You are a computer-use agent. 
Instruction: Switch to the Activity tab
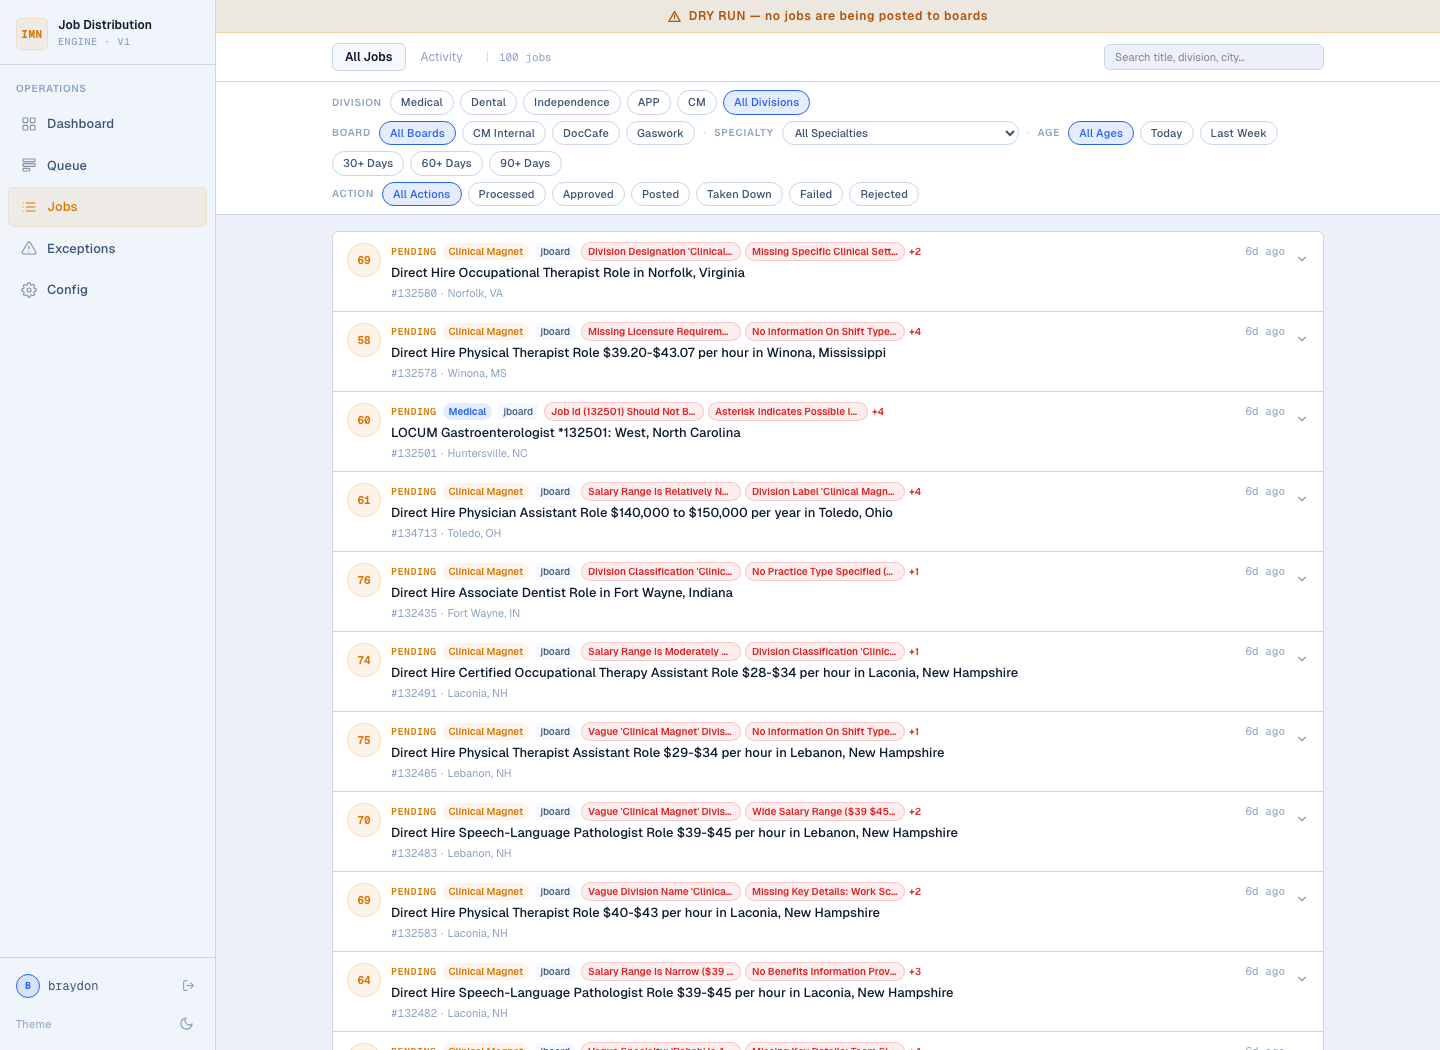tap(441, 57)
